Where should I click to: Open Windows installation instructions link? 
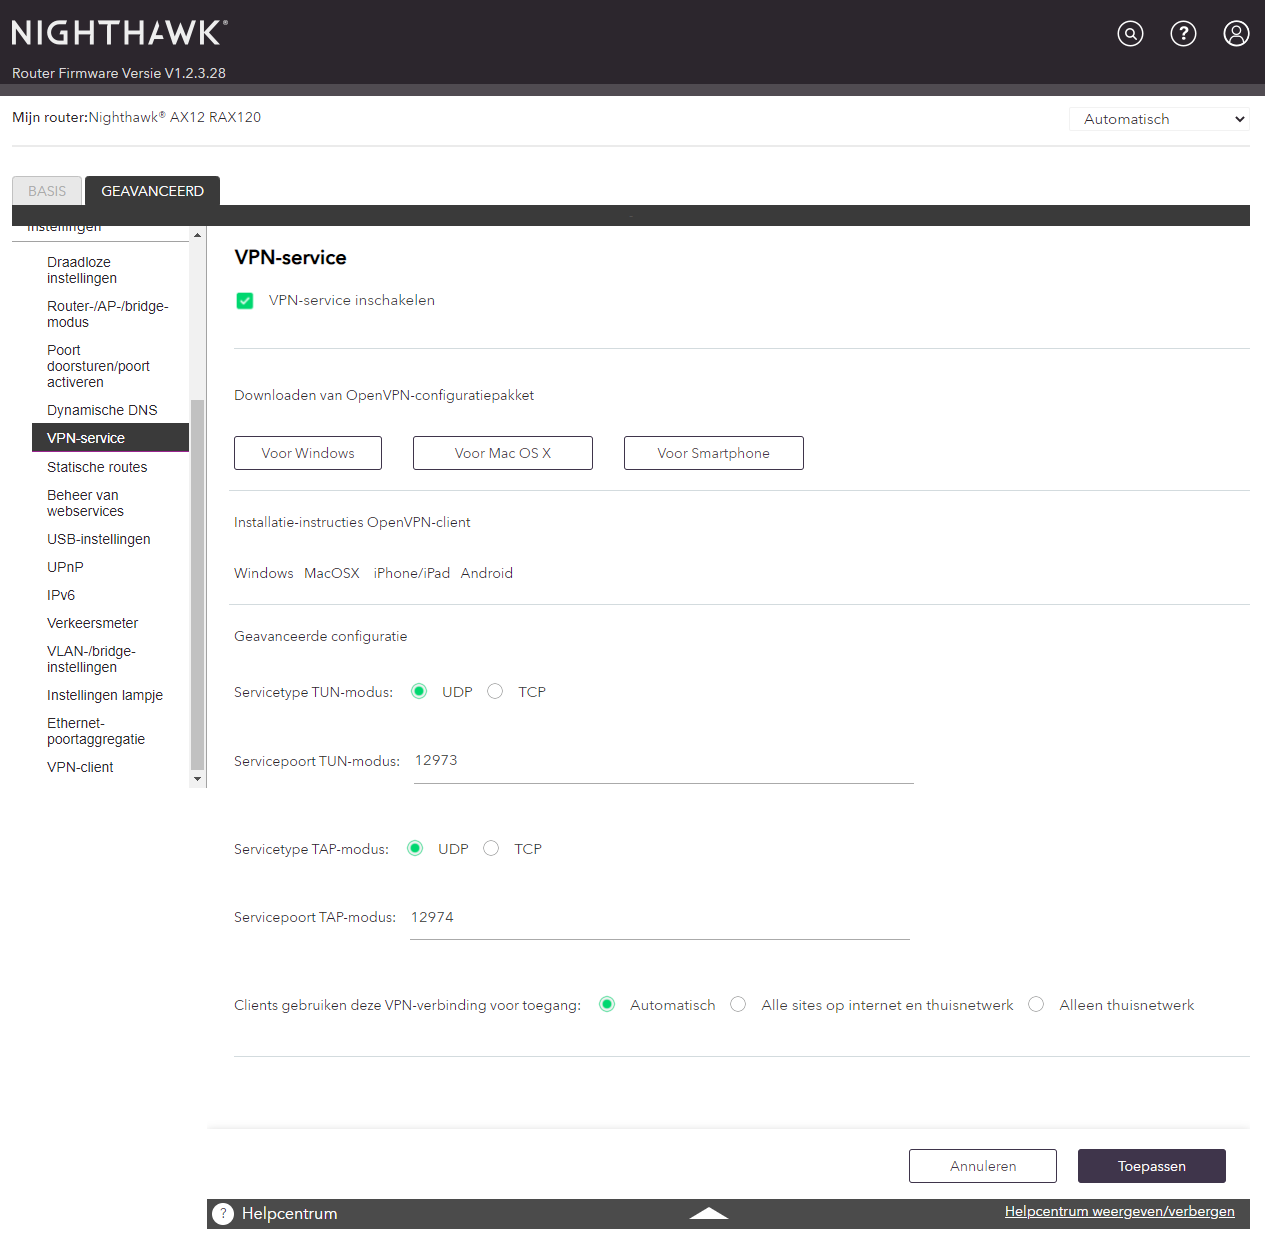point(264,573)
